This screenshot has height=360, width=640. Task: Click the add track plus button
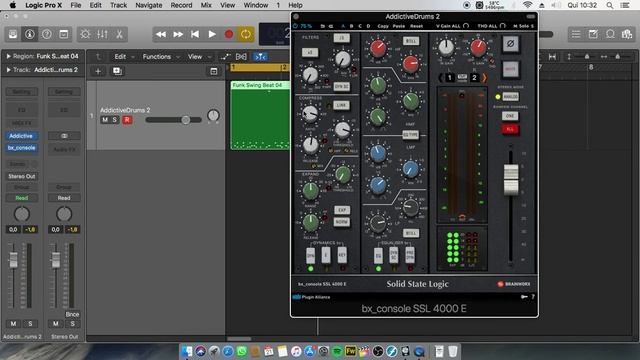[98, 71]
